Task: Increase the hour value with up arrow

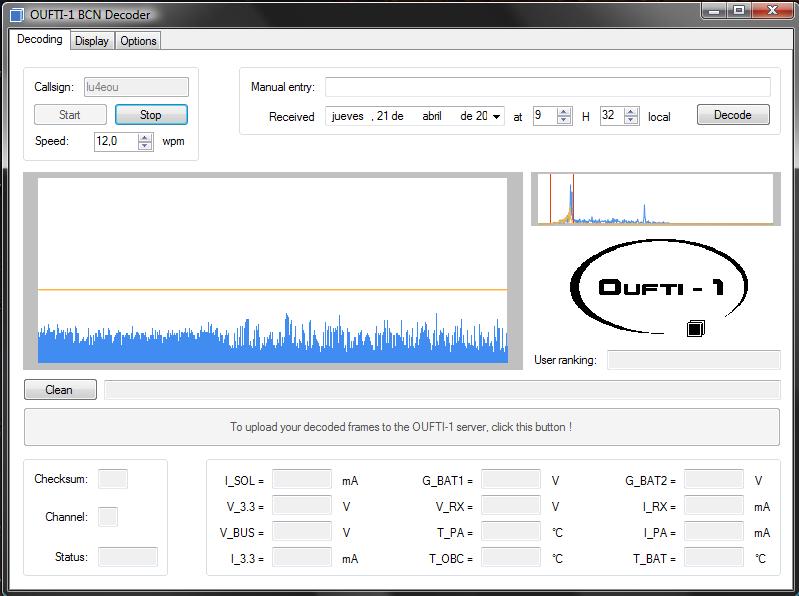Action: pyautogui.click(x=564, y=112)
